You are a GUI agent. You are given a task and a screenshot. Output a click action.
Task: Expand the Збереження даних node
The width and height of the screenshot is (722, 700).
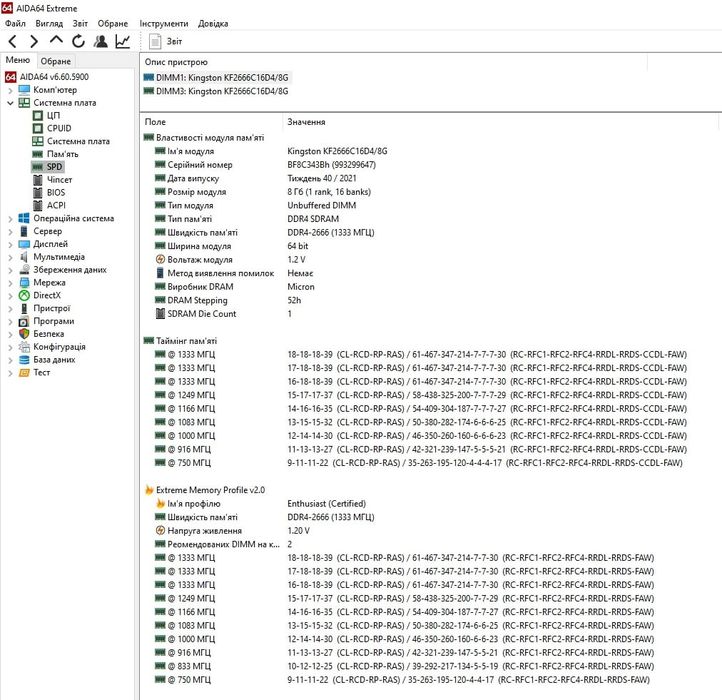10,270
